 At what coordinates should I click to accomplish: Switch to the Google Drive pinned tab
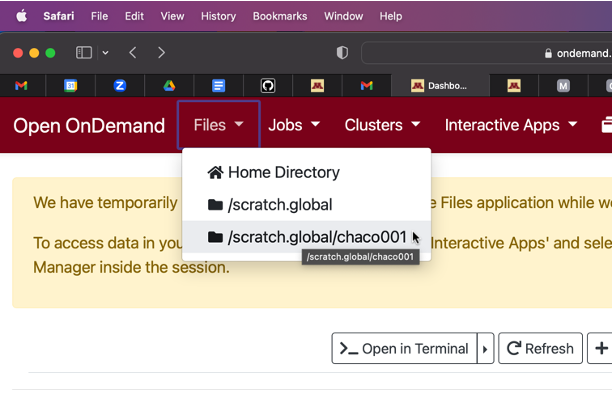tap(169, 85)
